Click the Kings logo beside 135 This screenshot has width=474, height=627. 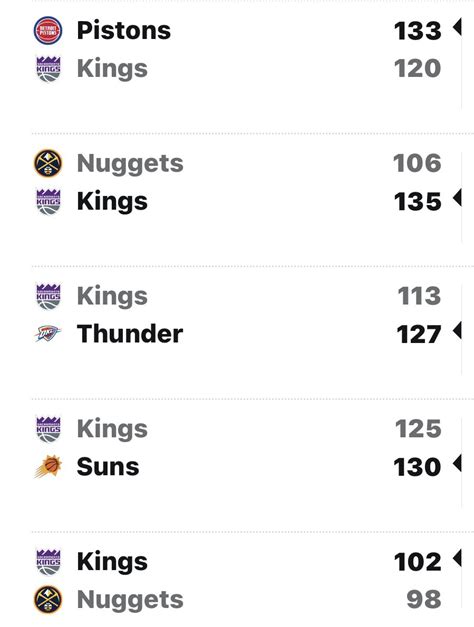tap(48, 202)
